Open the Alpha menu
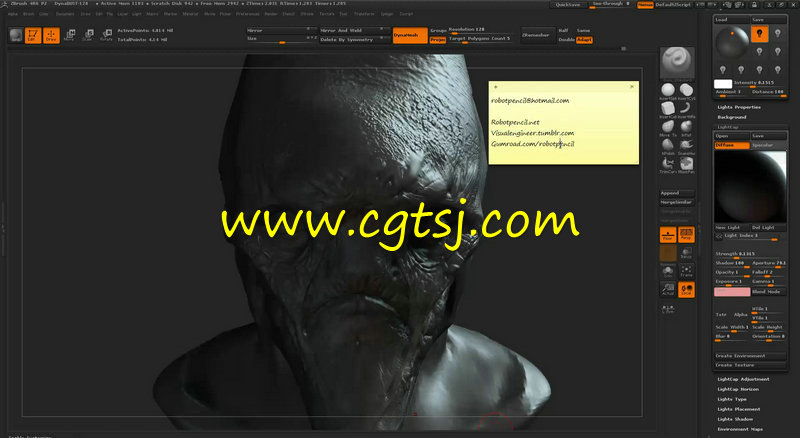The height and width of the screenshot is (438, 800). pos(13,14)
